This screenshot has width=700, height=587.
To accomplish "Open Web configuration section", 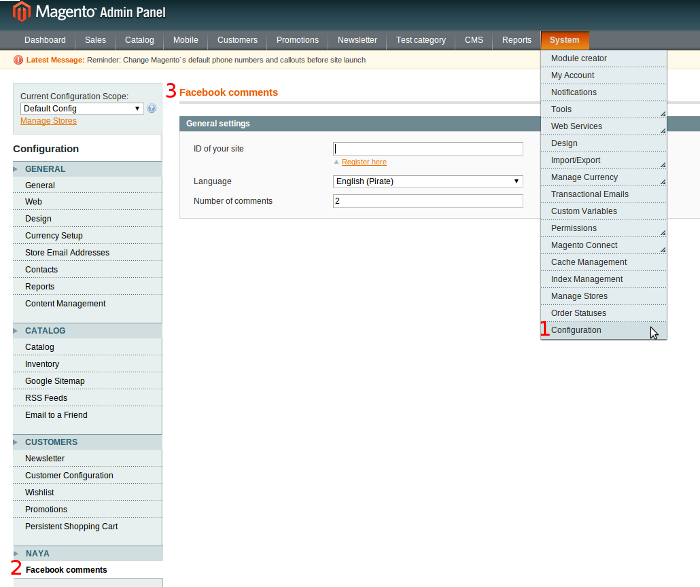I will [88, 202].
